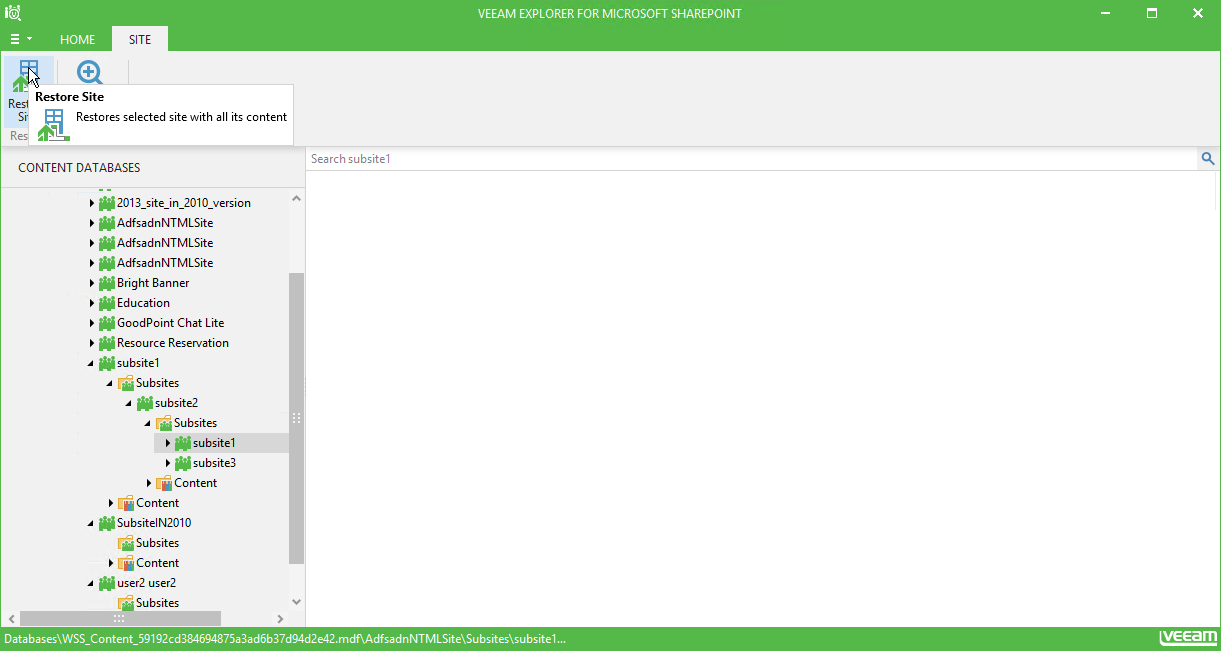Click the Resource Reservation site icon
The image size is (1221, 651).
click(x=107, y=343)
